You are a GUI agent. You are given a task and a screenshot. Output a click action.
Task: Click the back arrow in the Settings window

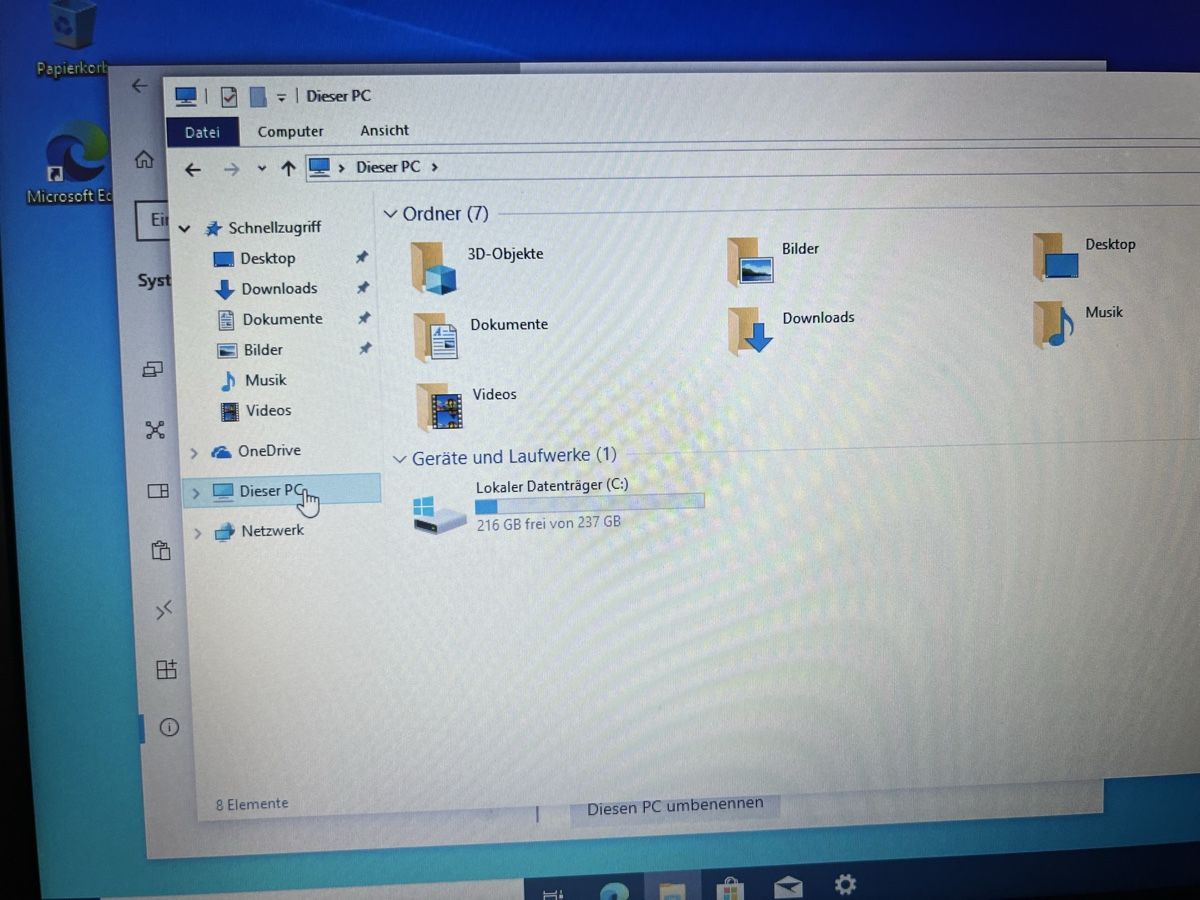139,86
